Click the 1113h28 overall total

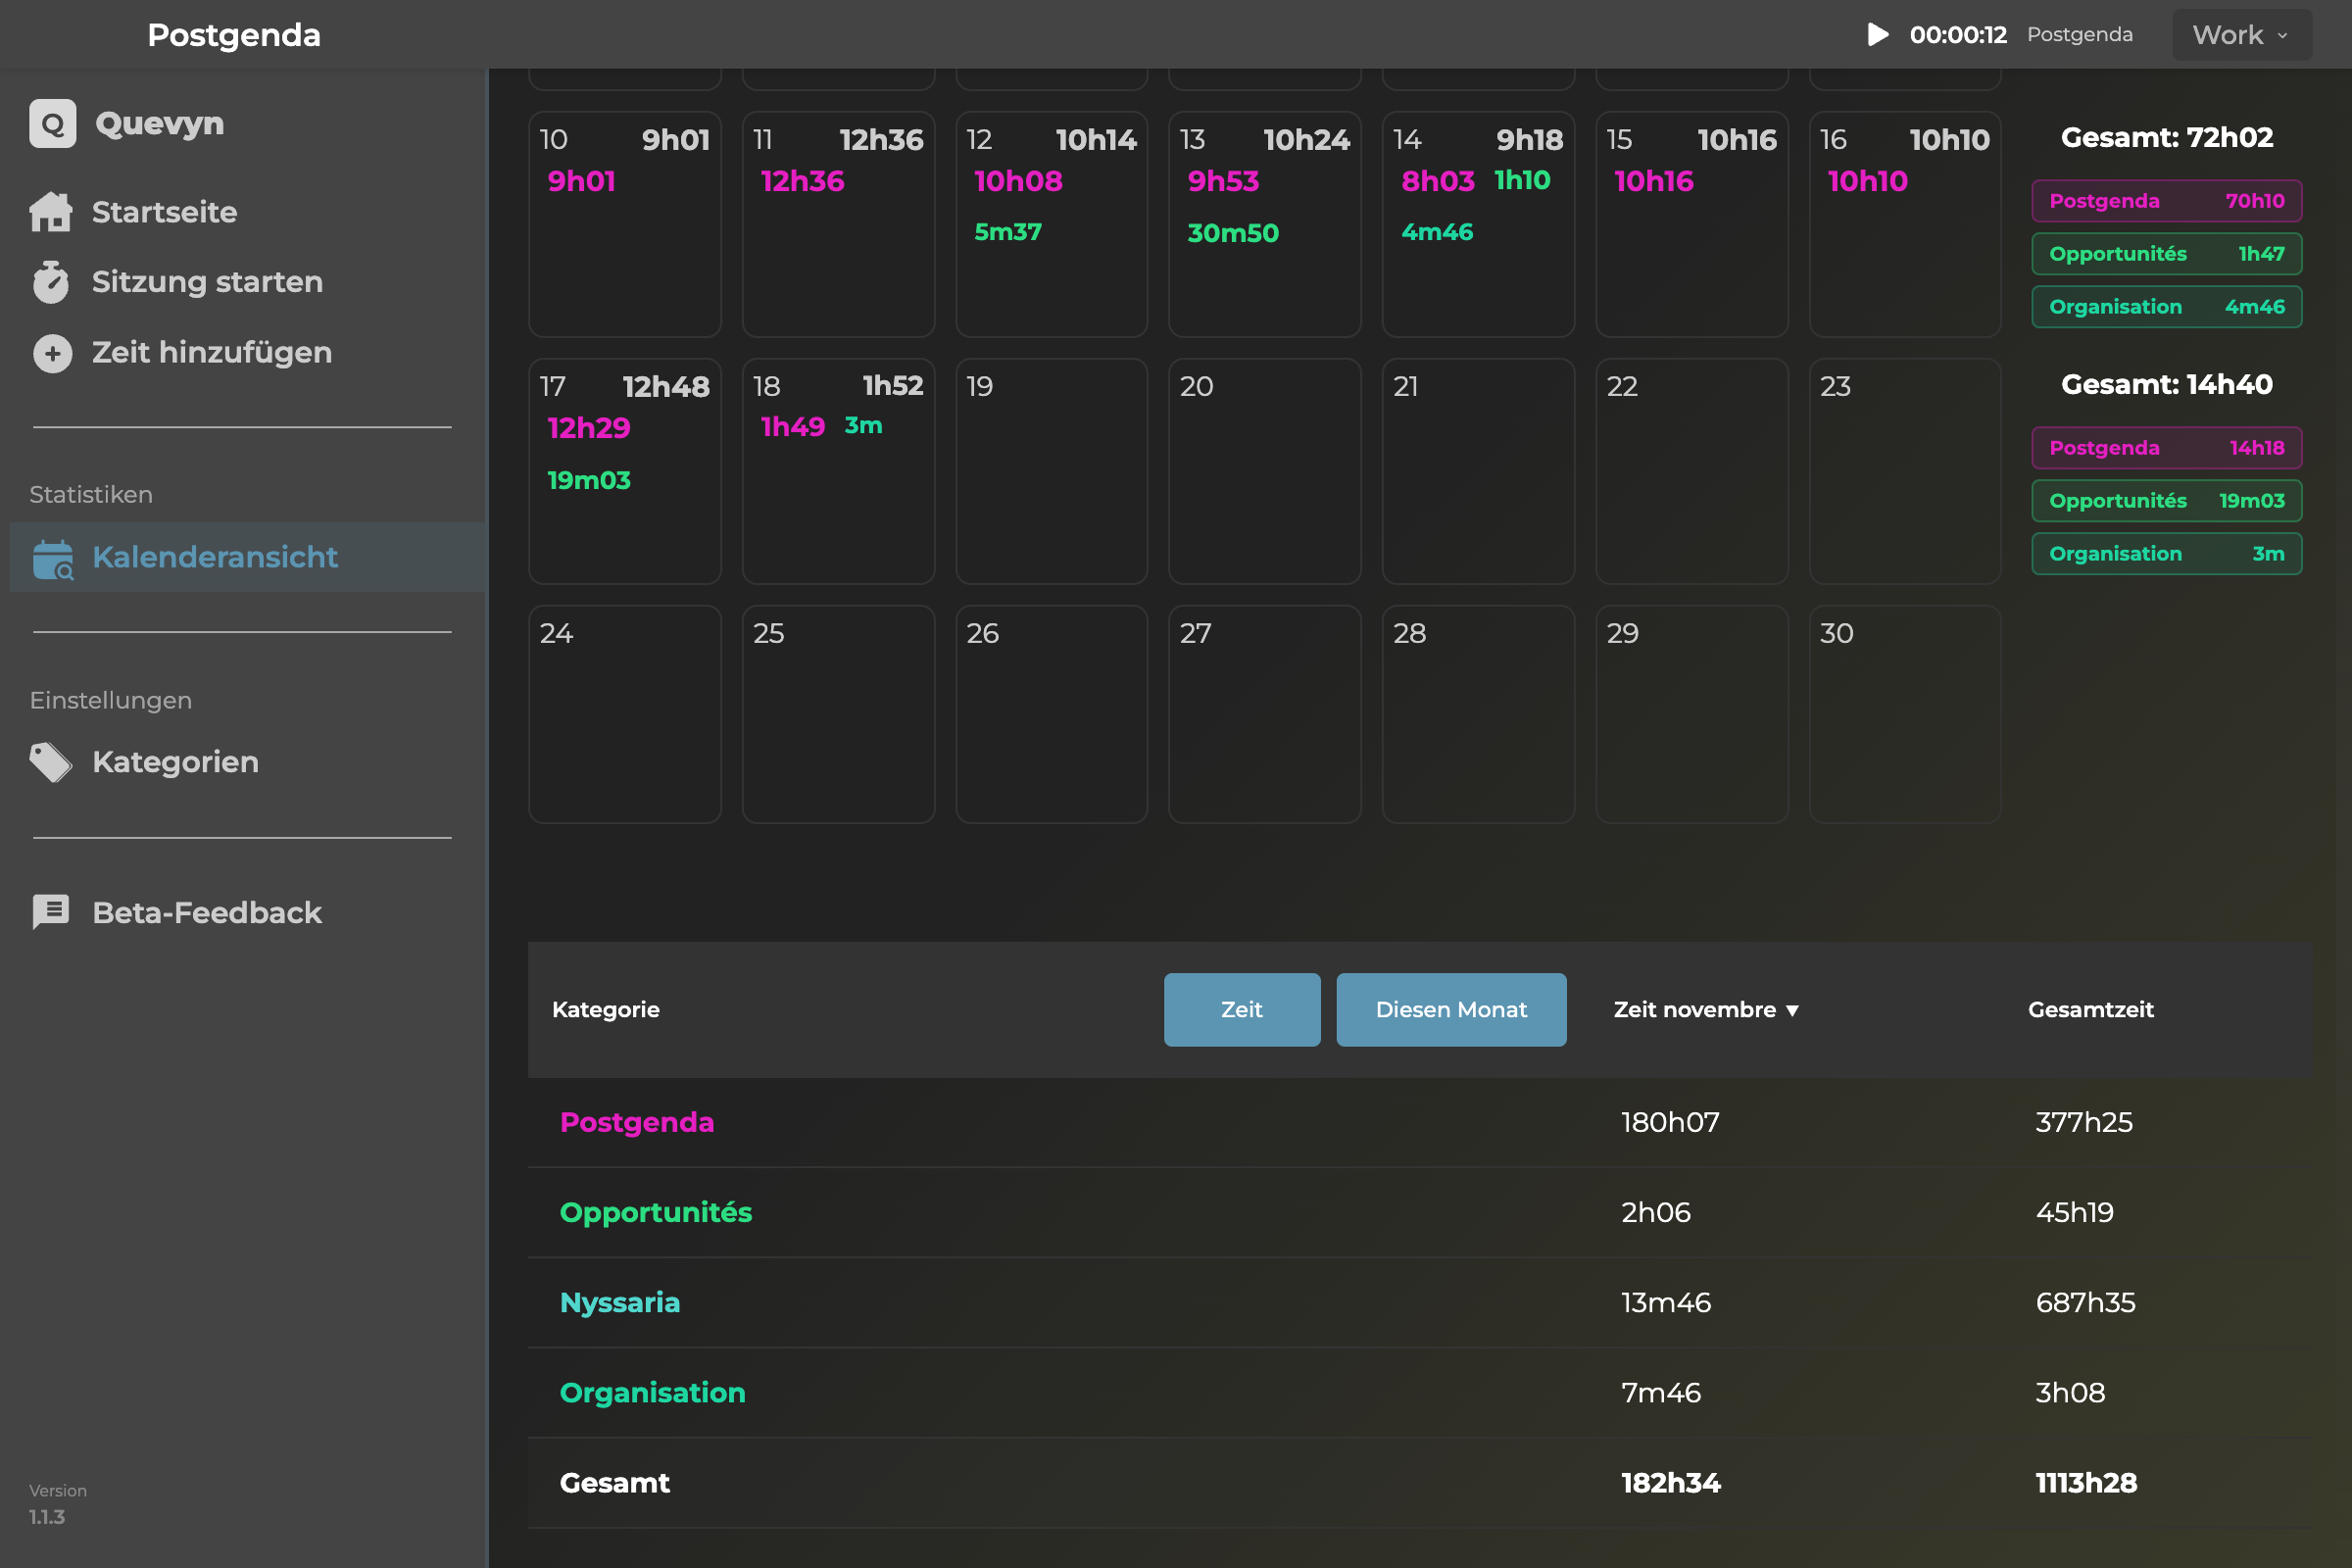2087,1483
